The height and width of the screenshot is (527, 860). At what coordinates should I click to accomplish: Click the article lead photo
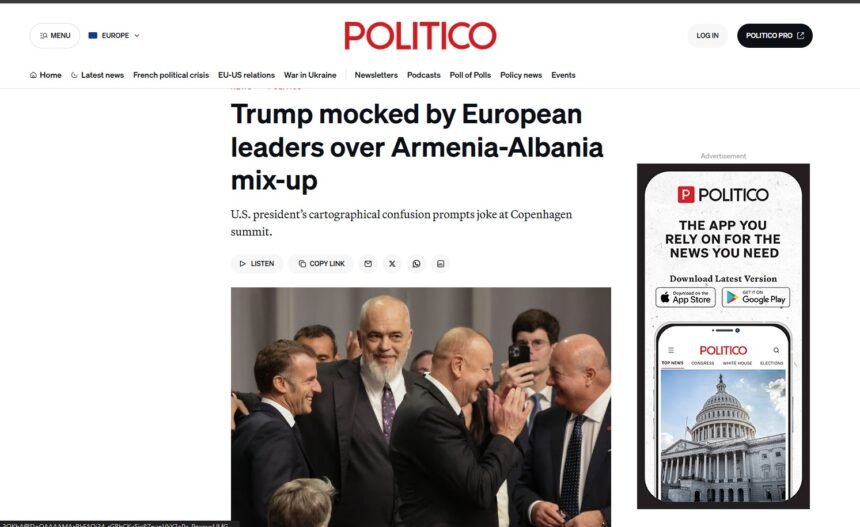tap(421, 407)
